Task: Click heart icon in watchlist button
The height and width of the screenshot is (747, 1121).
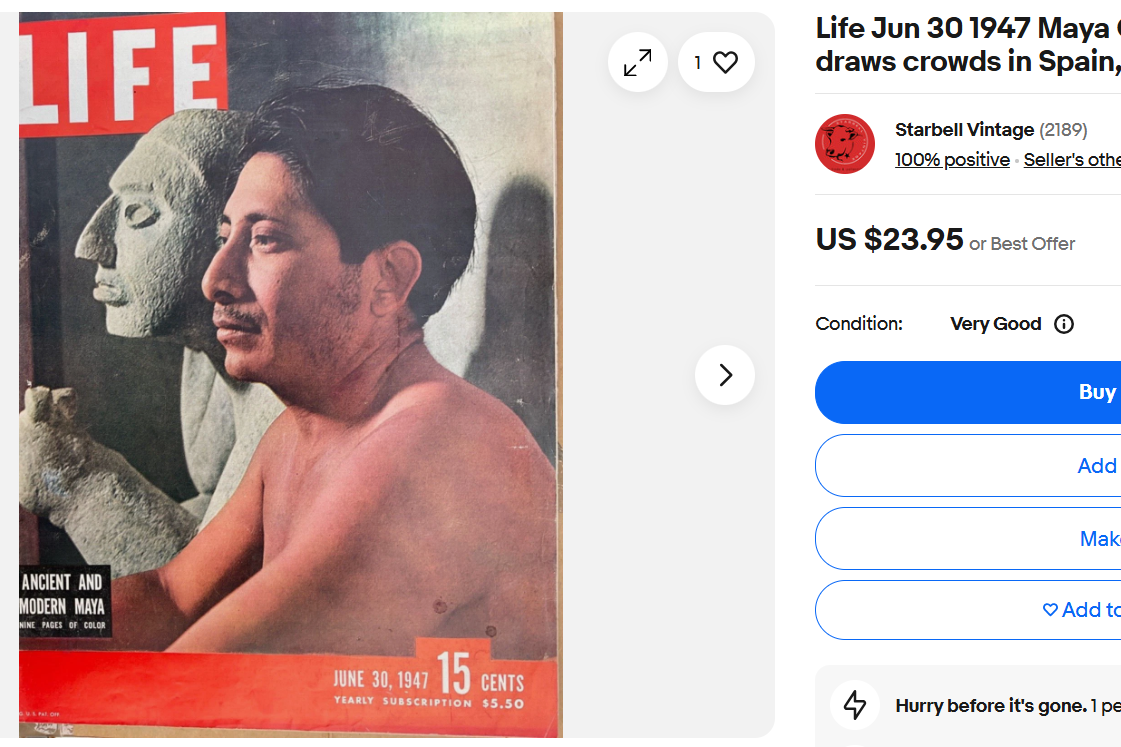Action: [1050, 610]
